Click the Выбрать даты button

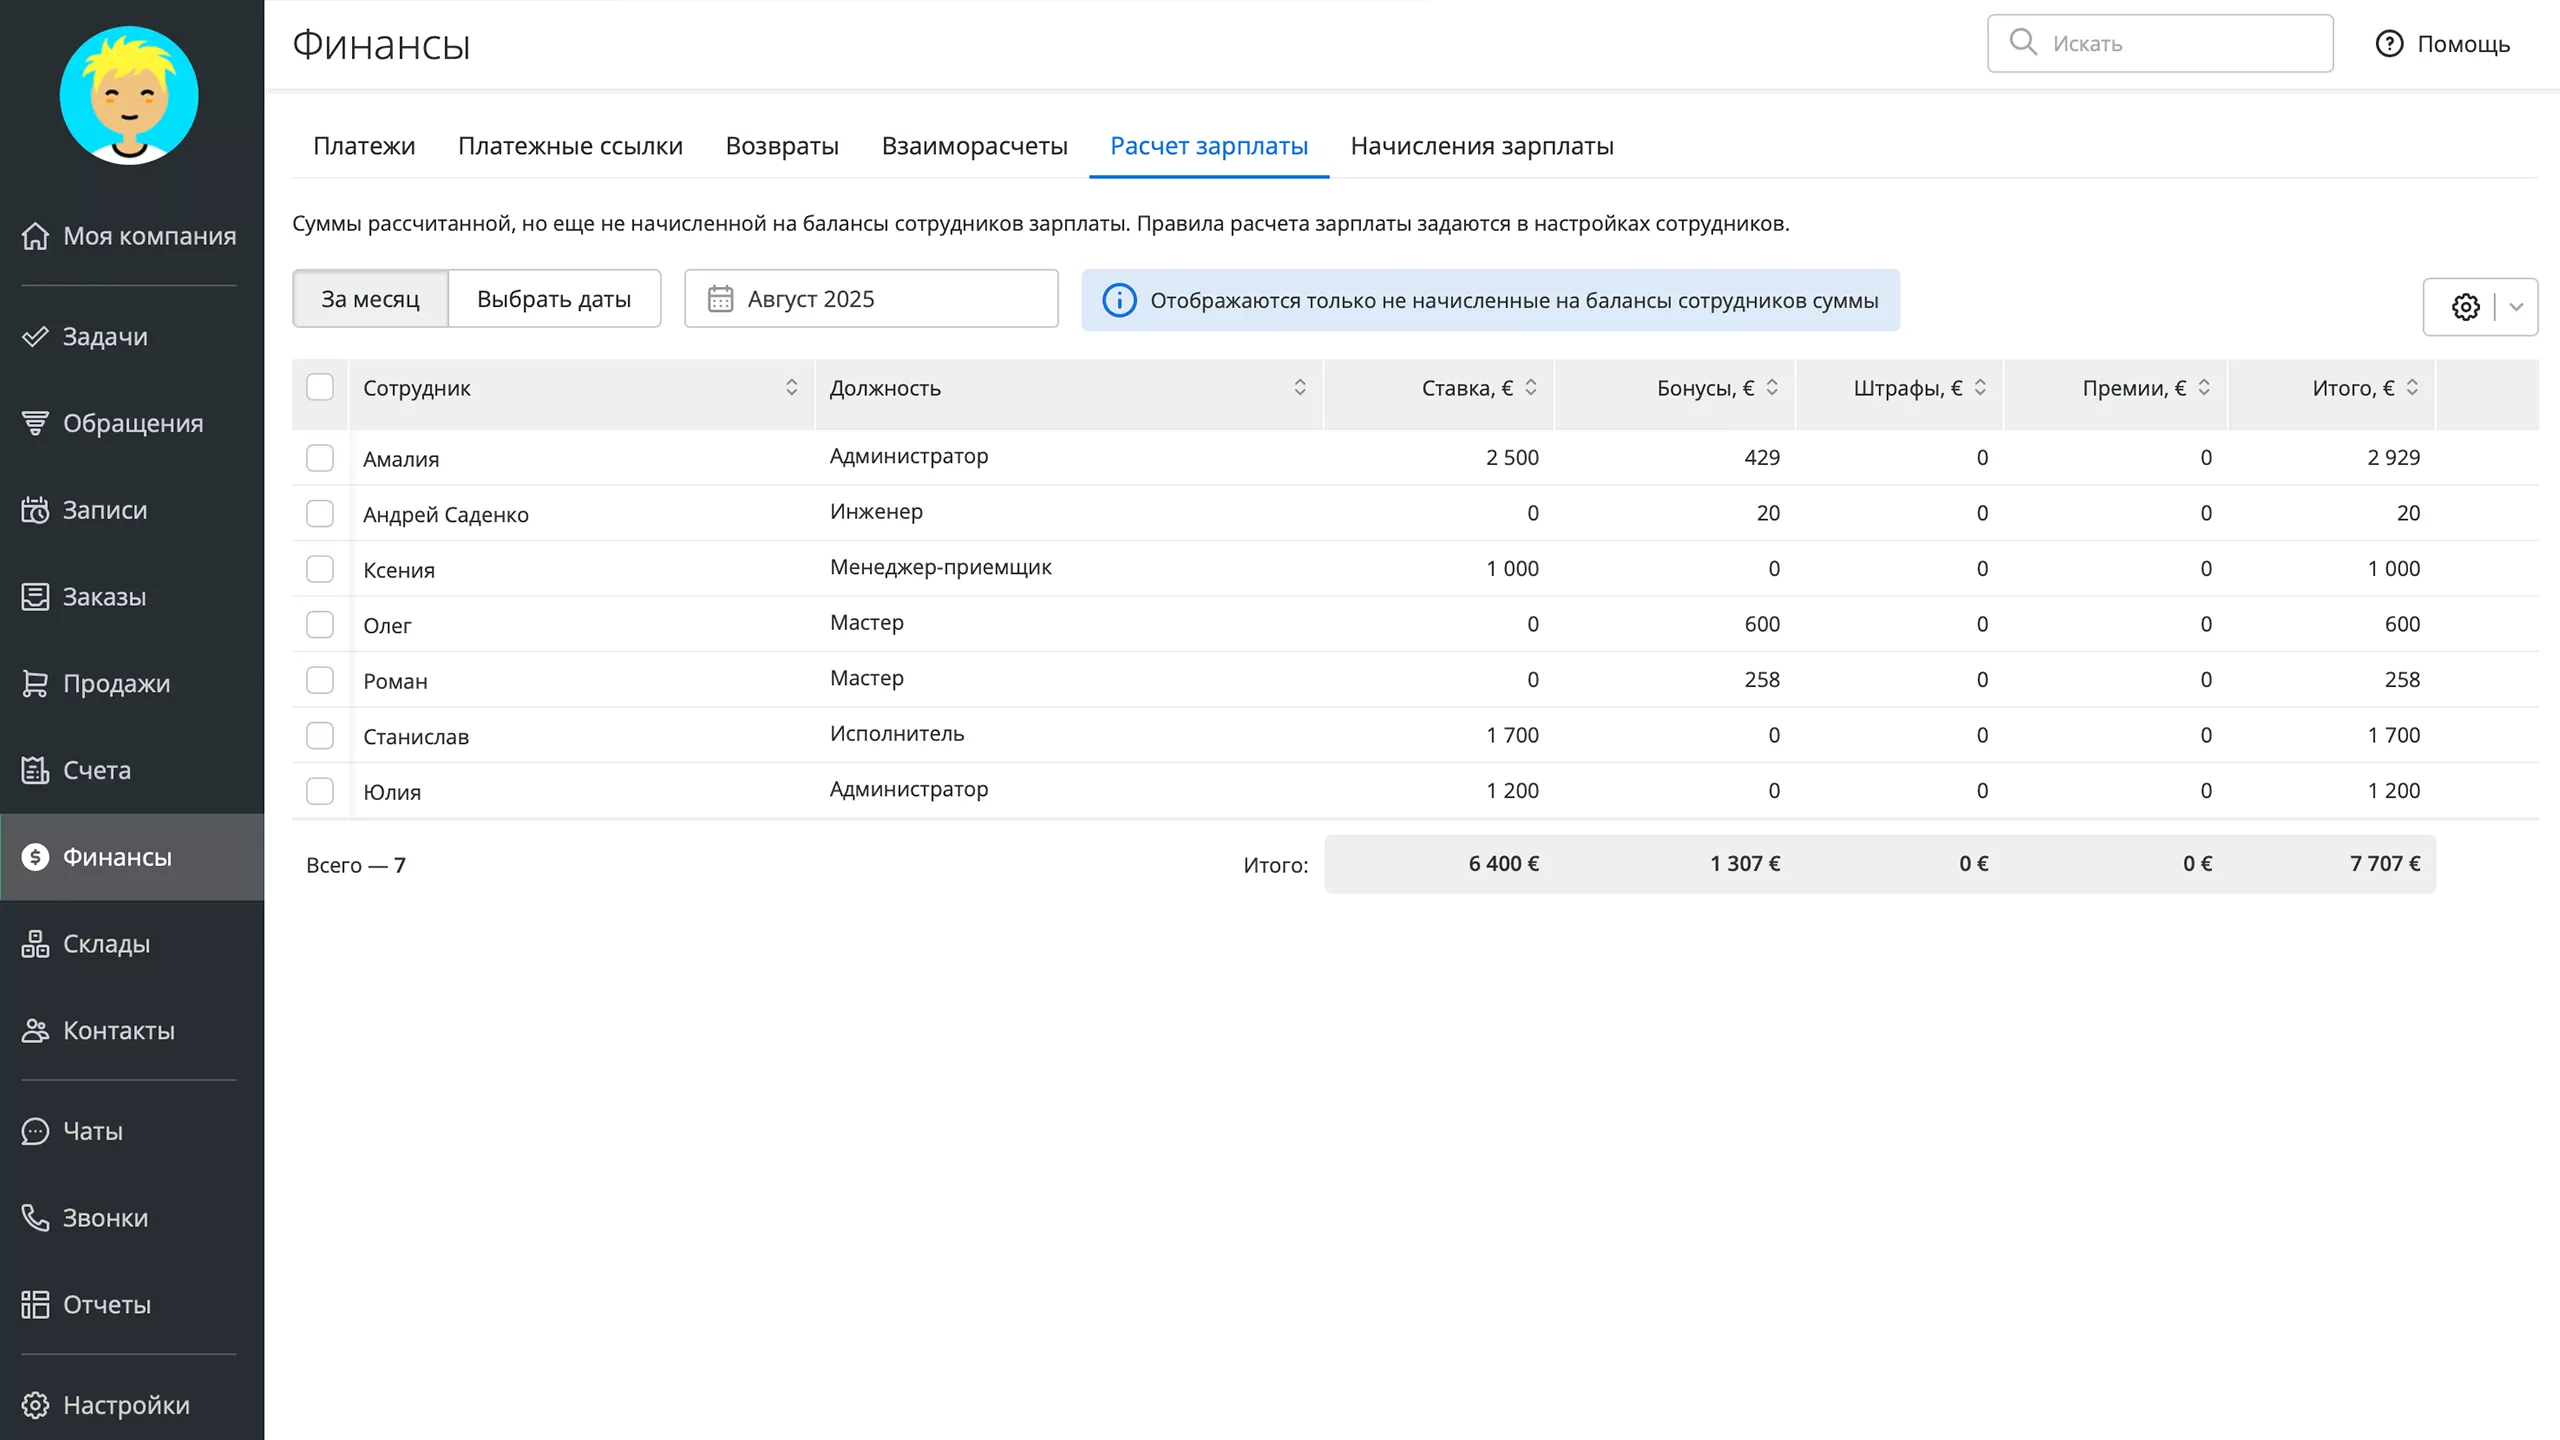pos(553,299)
